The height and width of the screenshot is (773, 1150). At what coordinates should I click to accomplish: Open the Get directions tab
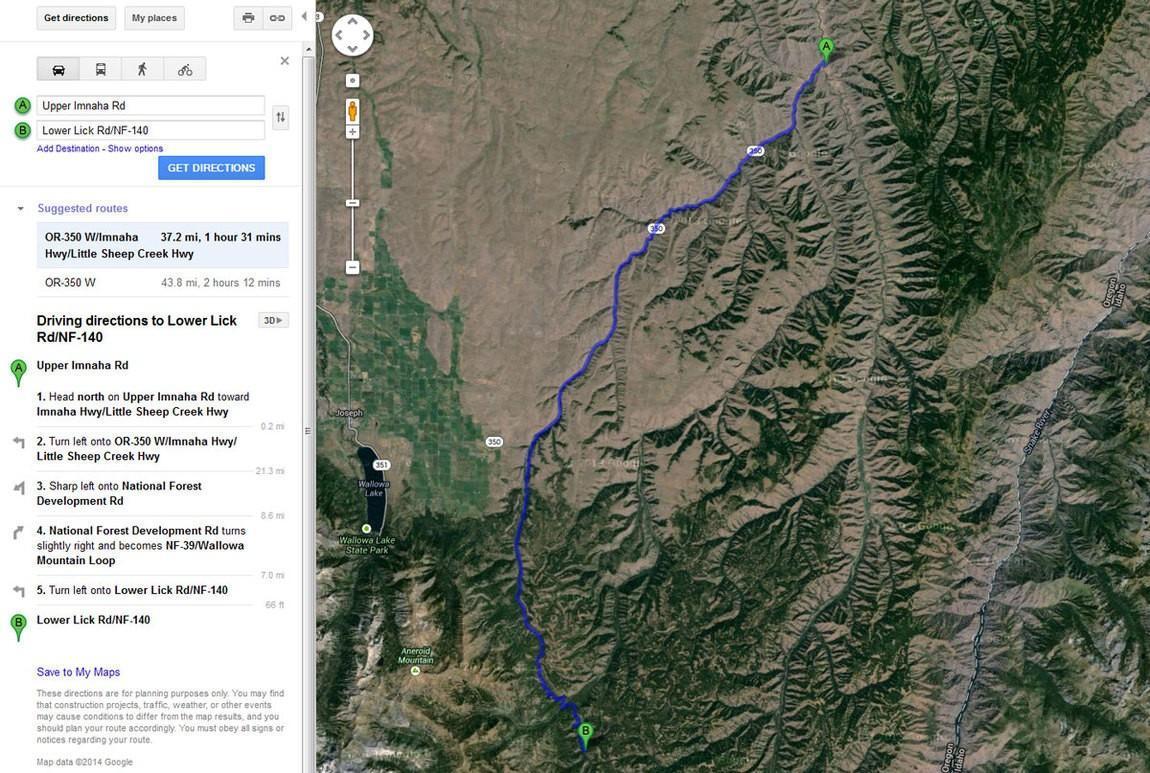76,18
